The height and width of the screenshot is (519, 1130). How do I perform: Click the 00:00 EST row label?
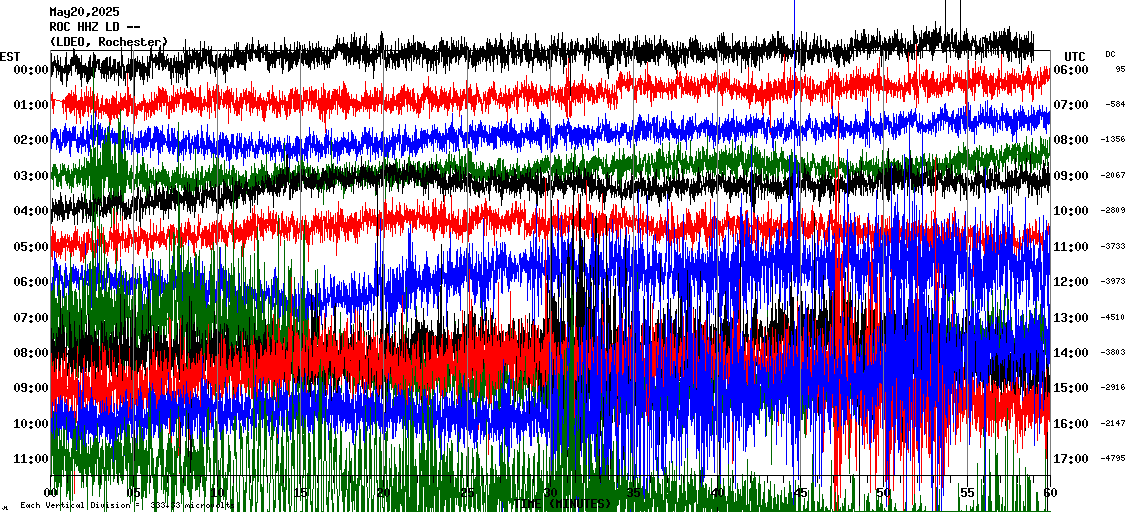click(32, 70)
